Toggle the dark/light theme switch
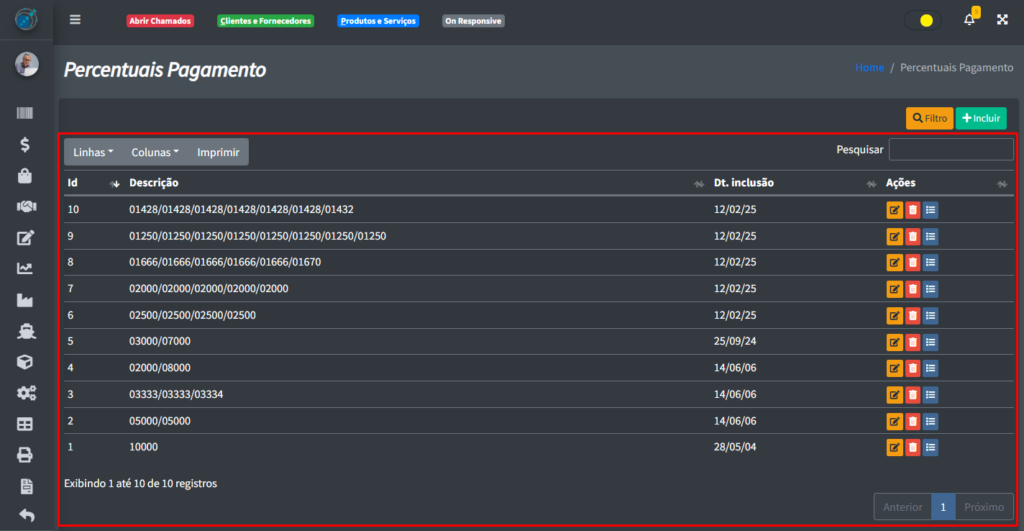This screenshot has height=531, width=1024. 921,20
